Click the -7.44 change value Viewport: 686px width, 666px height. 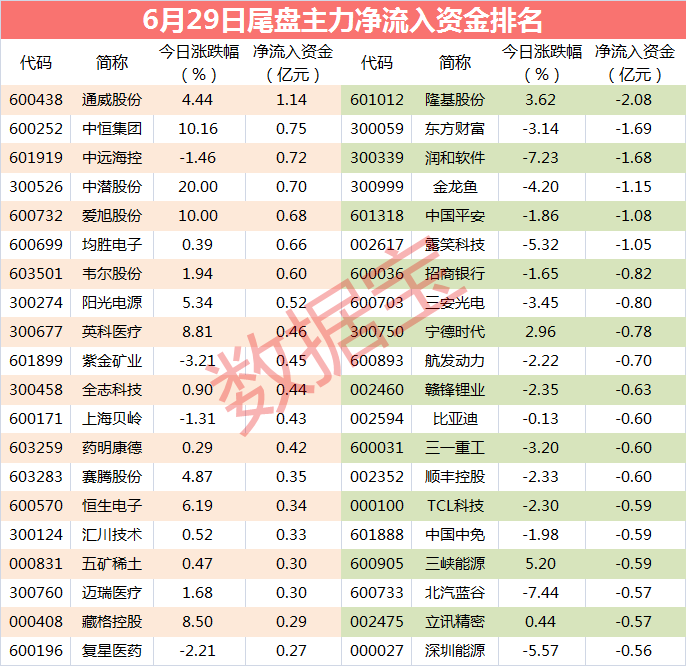click(x=540, y=592)
